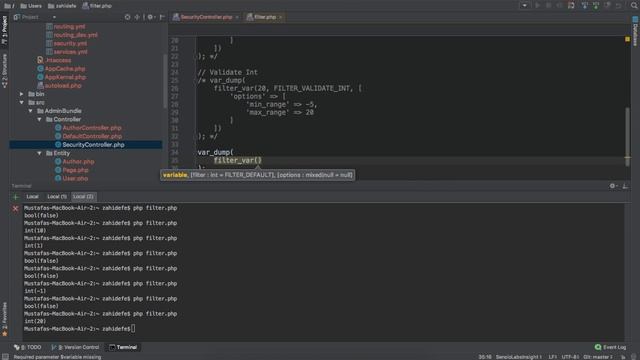Click the editor vertical scrollbar thumb
640x360 pixels.
point(628,136)
